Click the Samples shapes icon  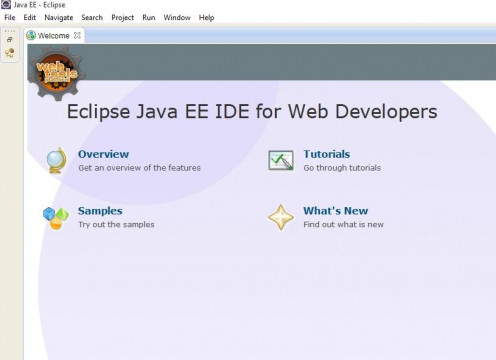point(56,218)
